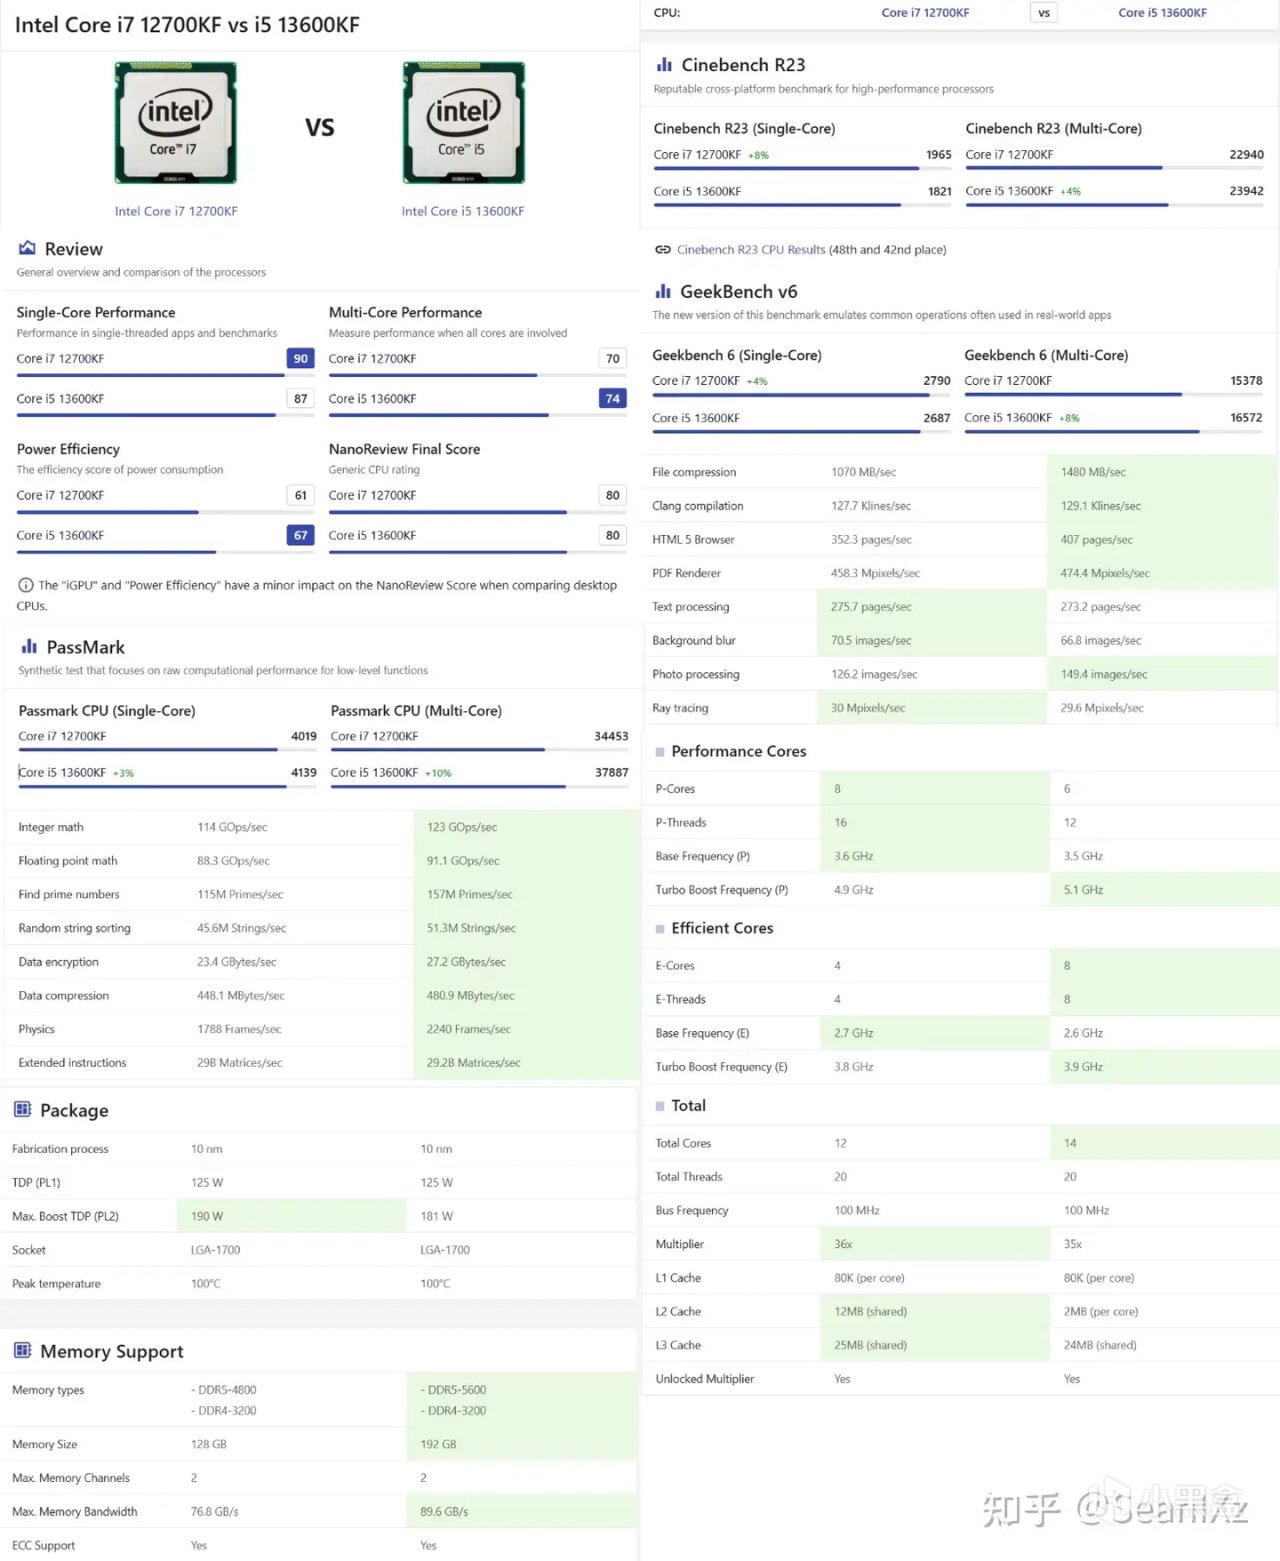Click the Fabrication process row label
1280x1561 pixels.
[60, 1149]
